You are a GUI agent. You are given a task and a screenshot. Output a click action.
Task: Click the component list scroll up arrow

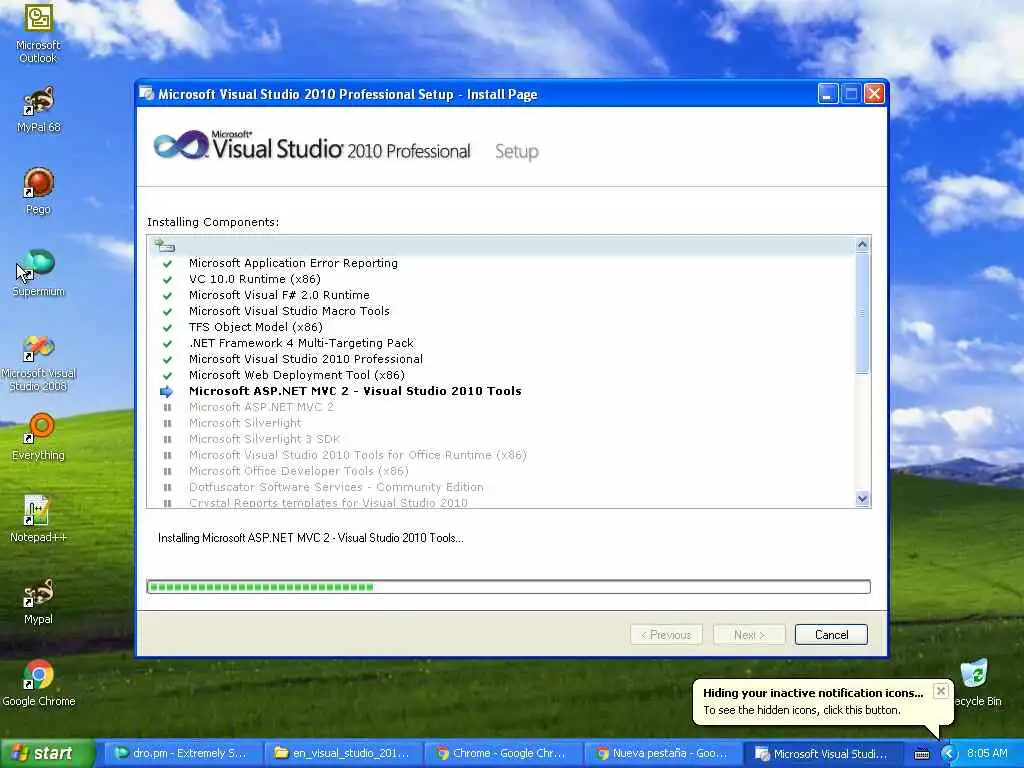[x=862, y=244]
